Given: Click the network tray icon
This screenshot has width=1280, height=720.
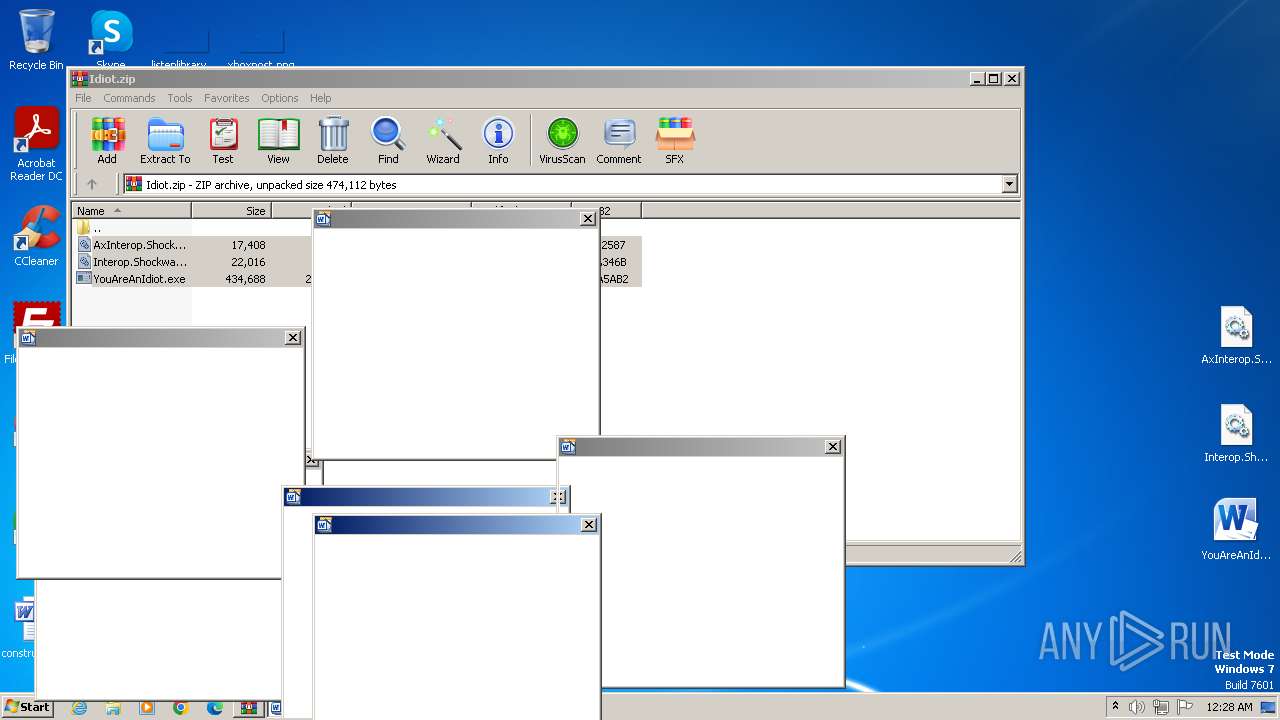Looking at the screenshot, I should 1161,707.
